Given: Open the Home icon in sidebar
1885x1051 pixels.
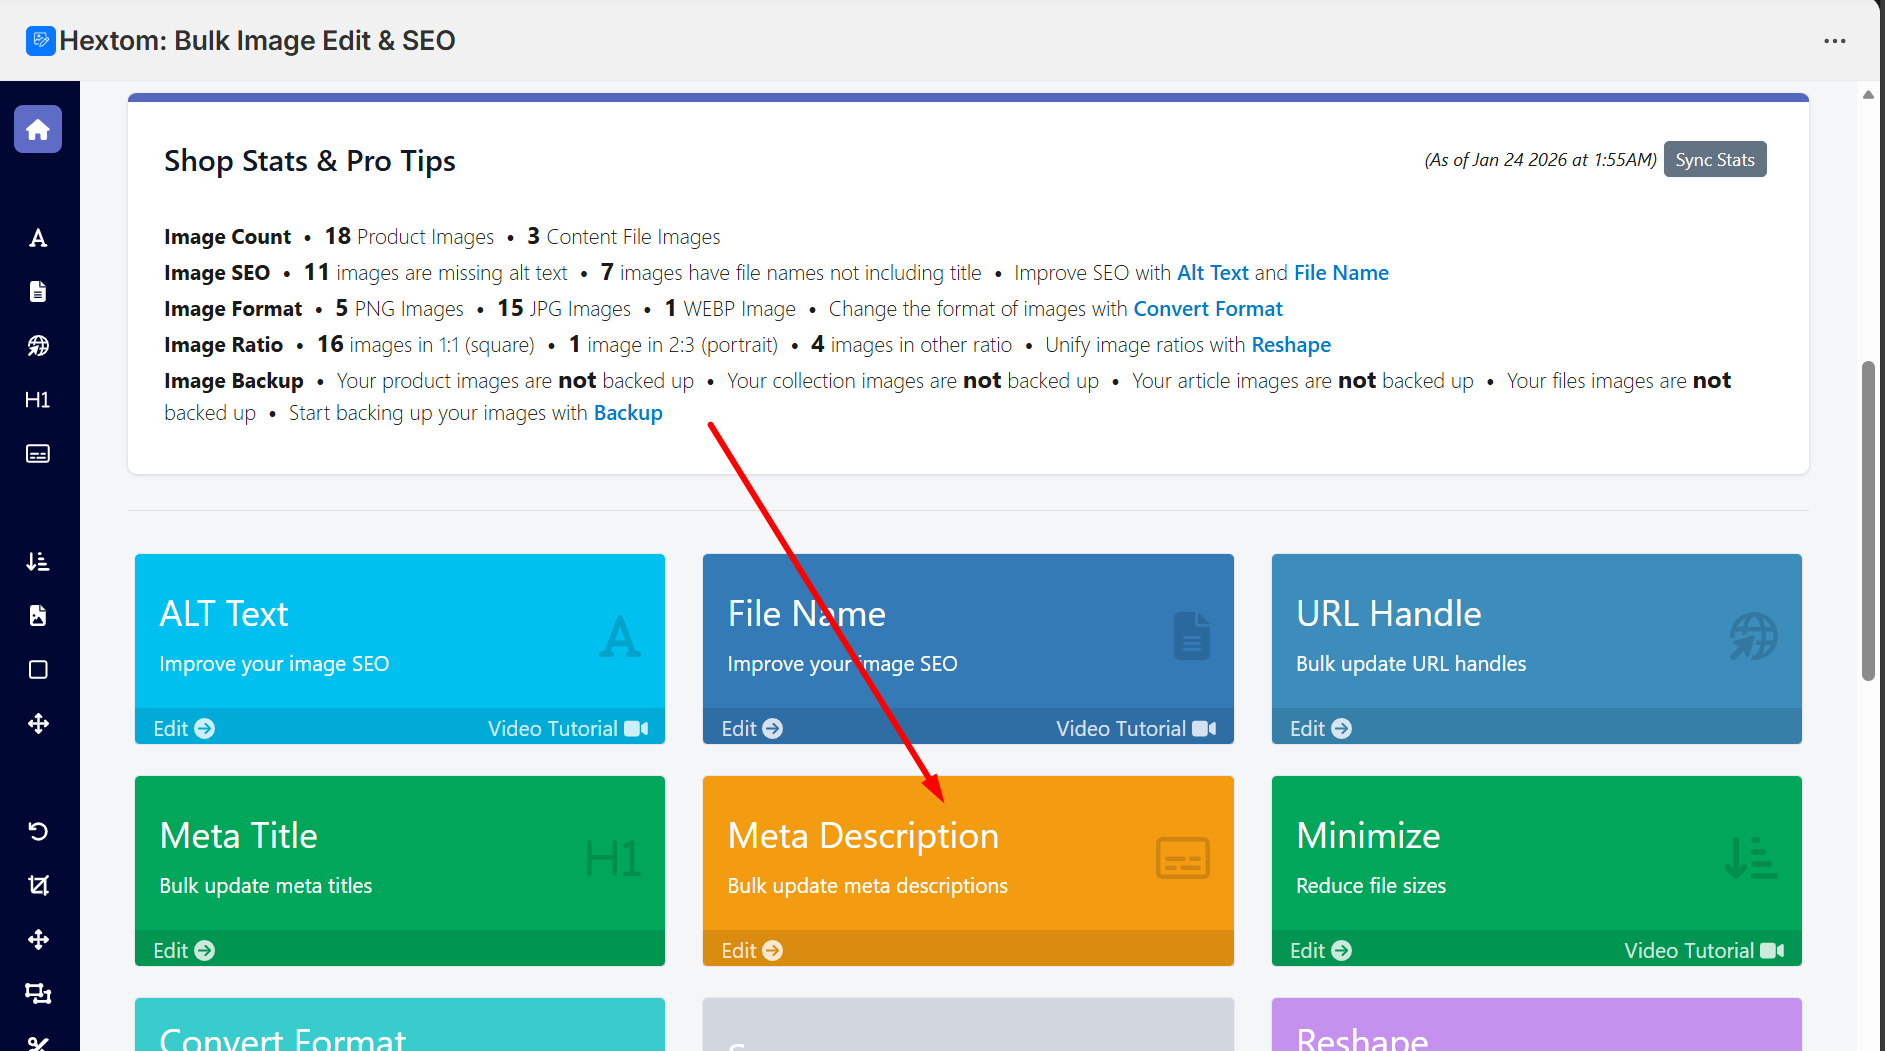Looking at the screenshot, I should (x=38, y=129).
